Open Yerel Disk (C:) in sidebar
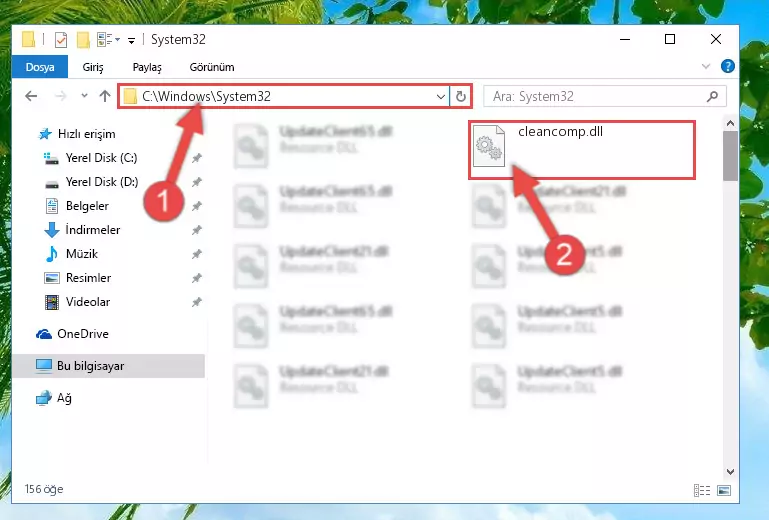The height and width of the screenshot is (520, 769). pos(101,158)
